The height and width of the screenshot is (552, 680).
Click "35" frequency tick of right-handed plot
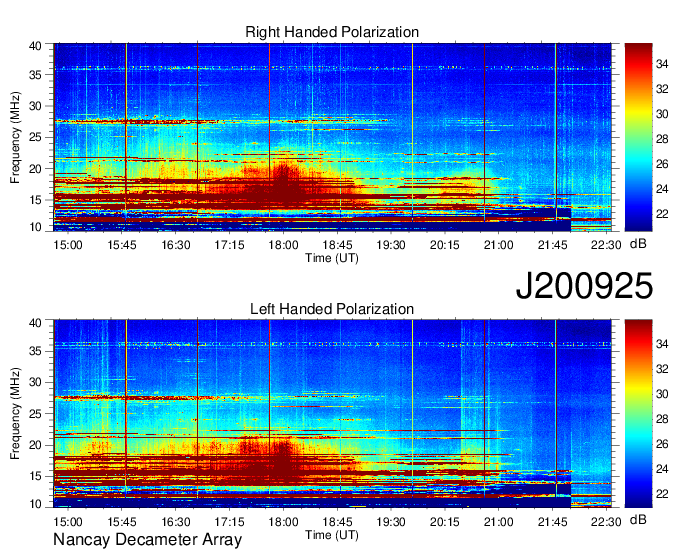36,75
